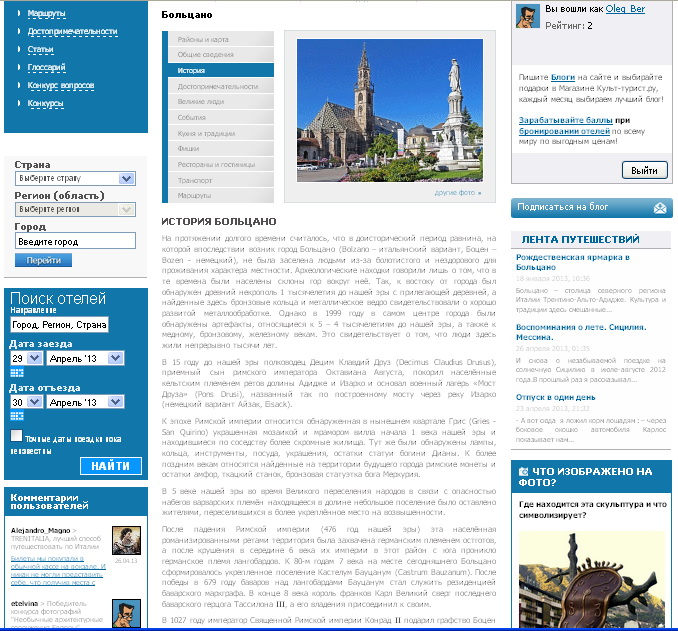Image resolution: width=678 pixels, height=631 pixels.
Task: Open Bolzano cathedral main photo
Action: coord(390,110)
